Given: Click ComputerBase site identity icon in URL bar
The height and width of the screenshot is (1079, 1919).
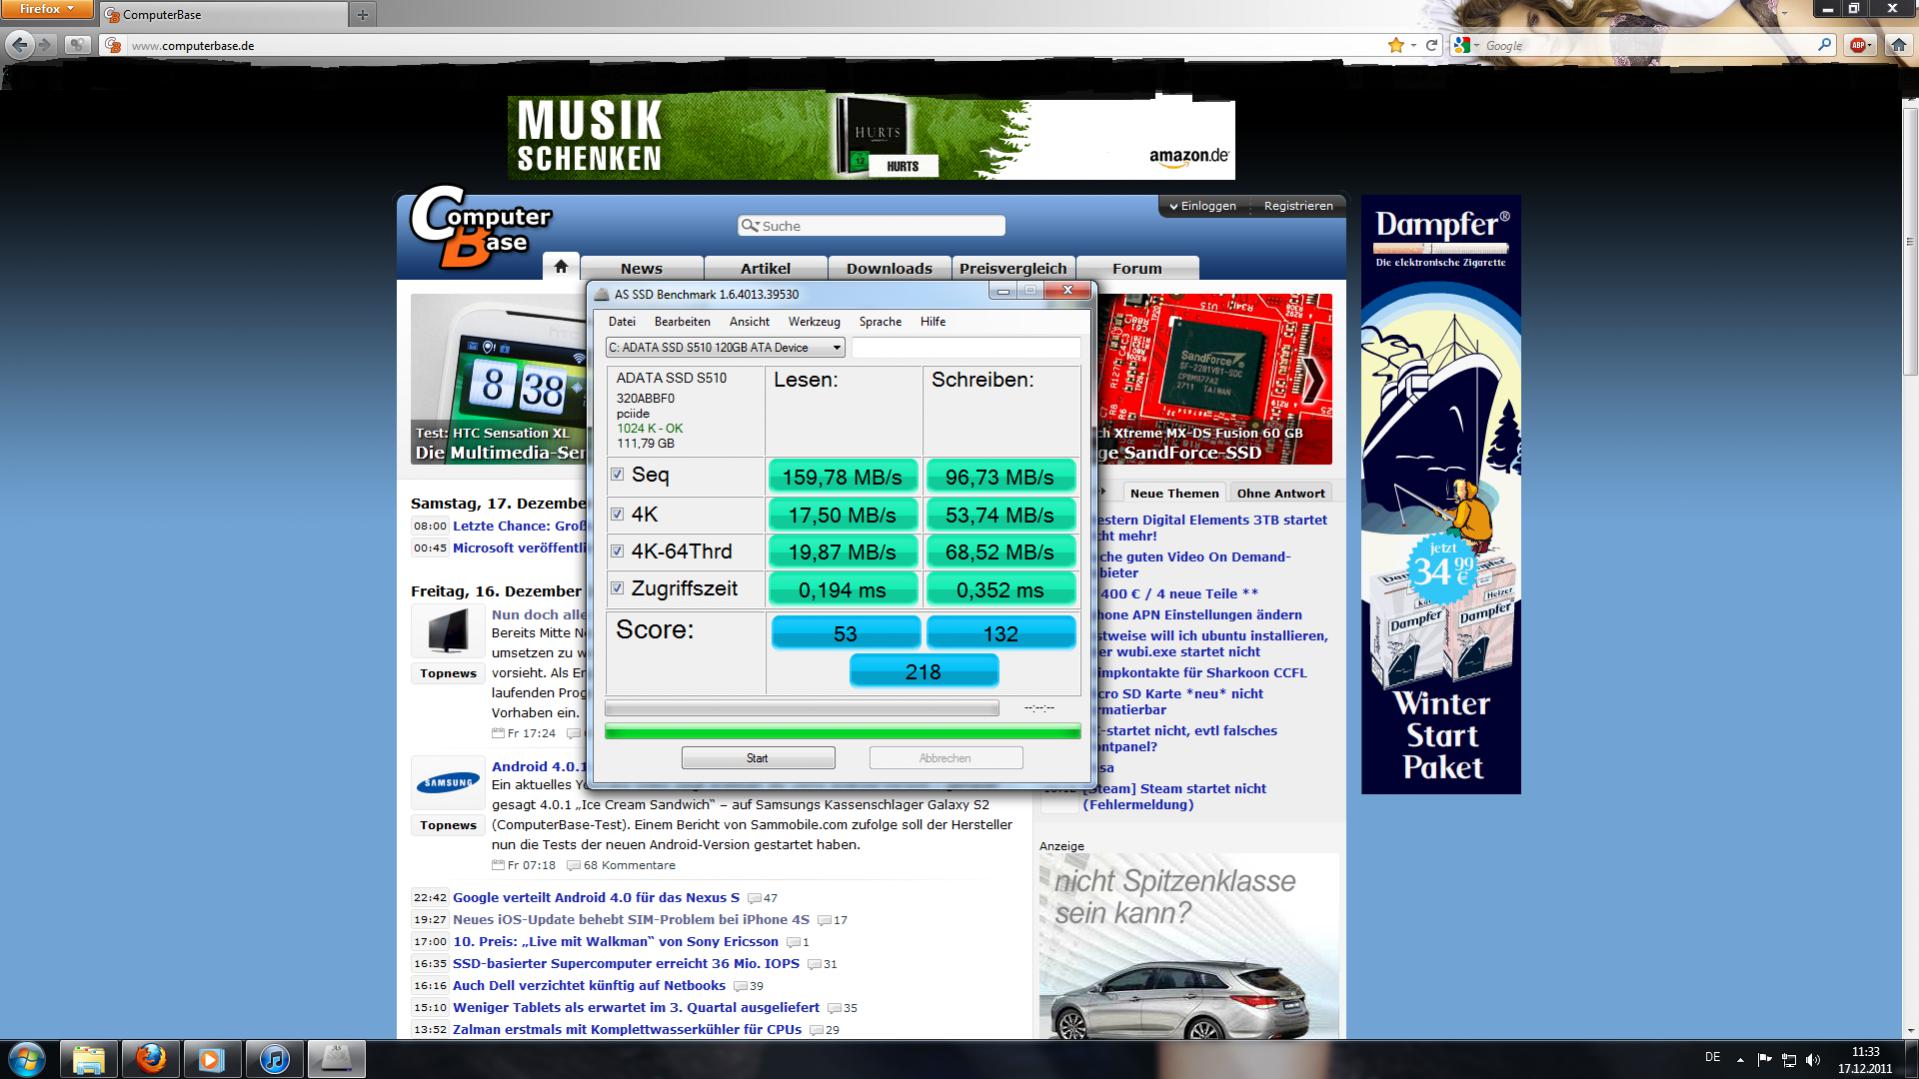Looking at the screenshot, I should click(113, 45).
